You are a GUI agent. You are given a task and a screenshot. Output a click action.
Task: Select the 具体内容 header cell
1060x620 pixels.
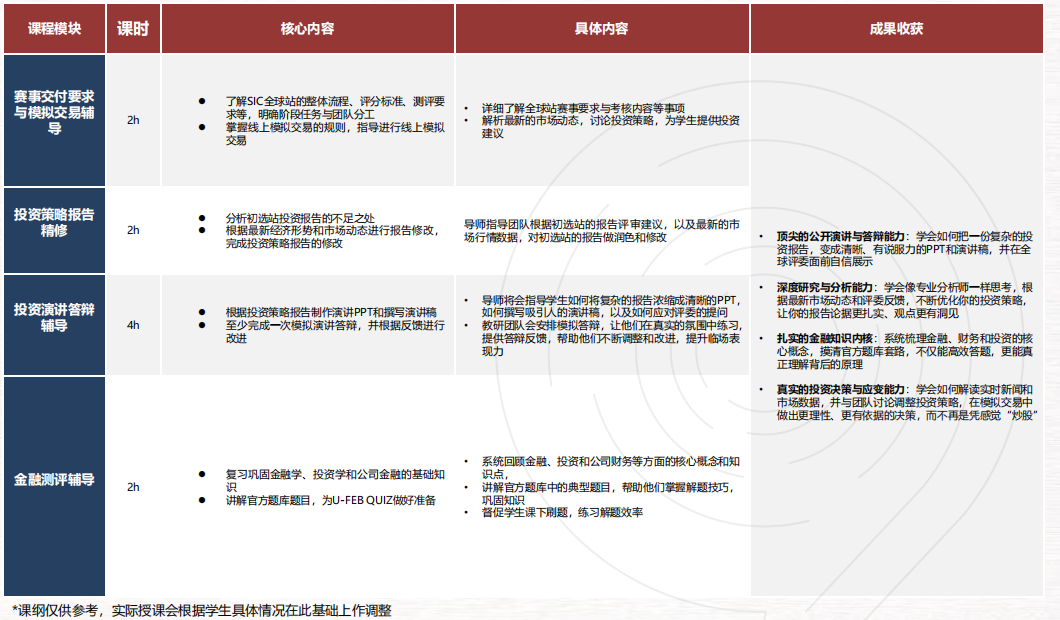(602, 29)
